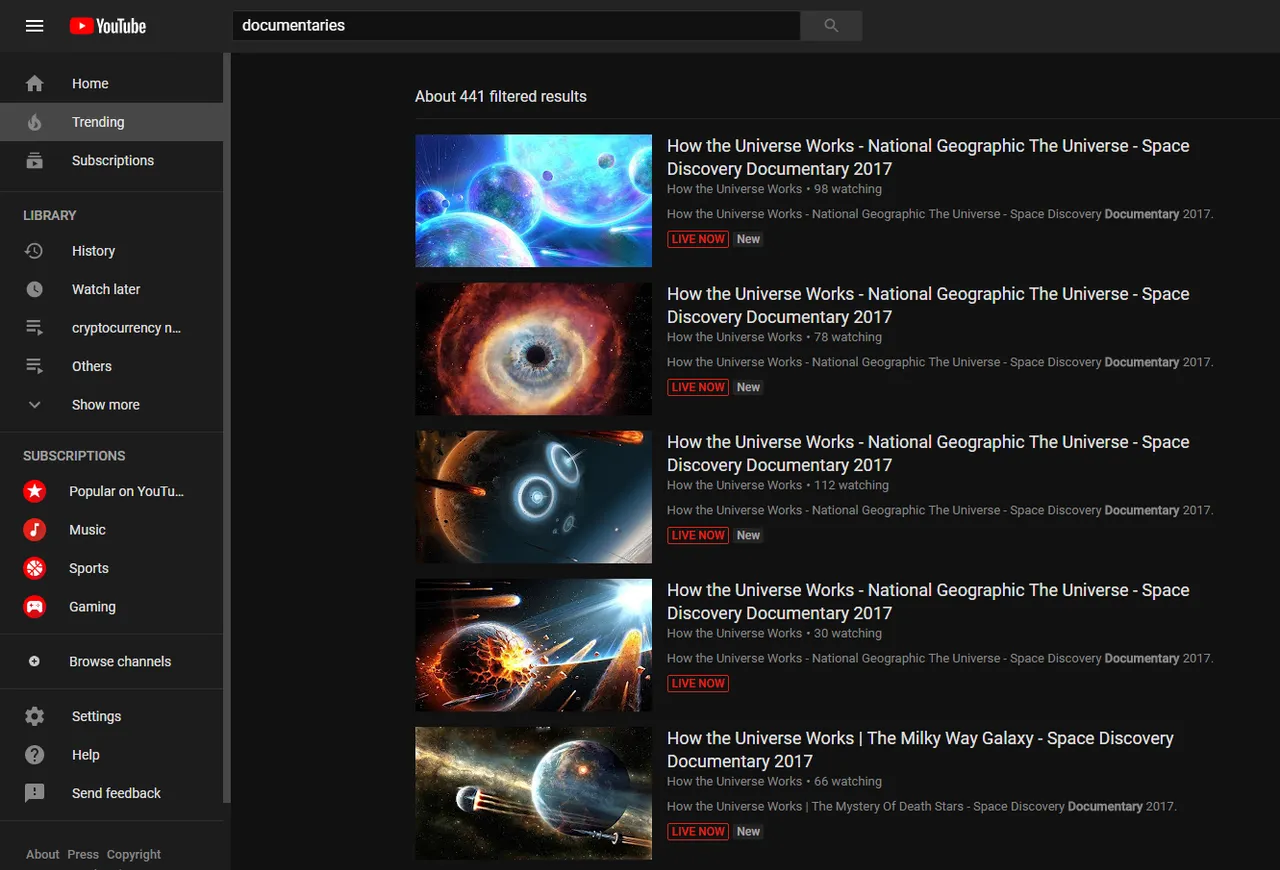Click the search magnifier button
1280x870 pixels.
pos(831,26)
